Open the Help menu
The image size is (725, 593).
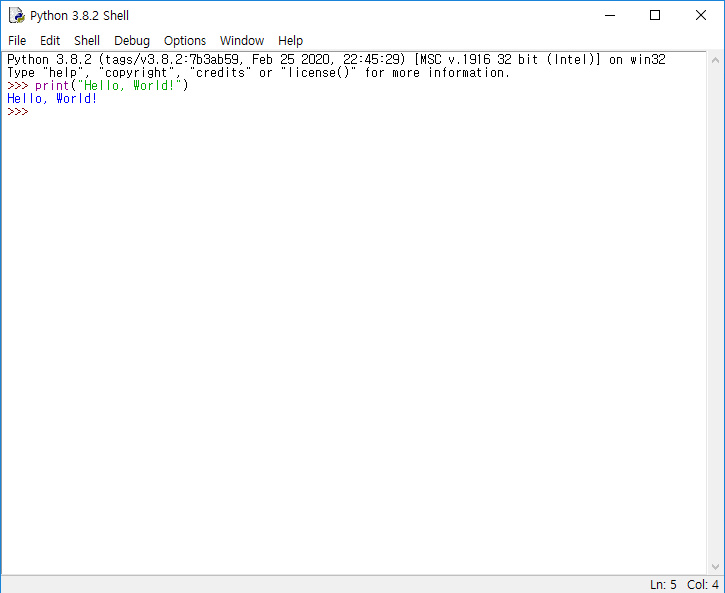coord(290,41)
